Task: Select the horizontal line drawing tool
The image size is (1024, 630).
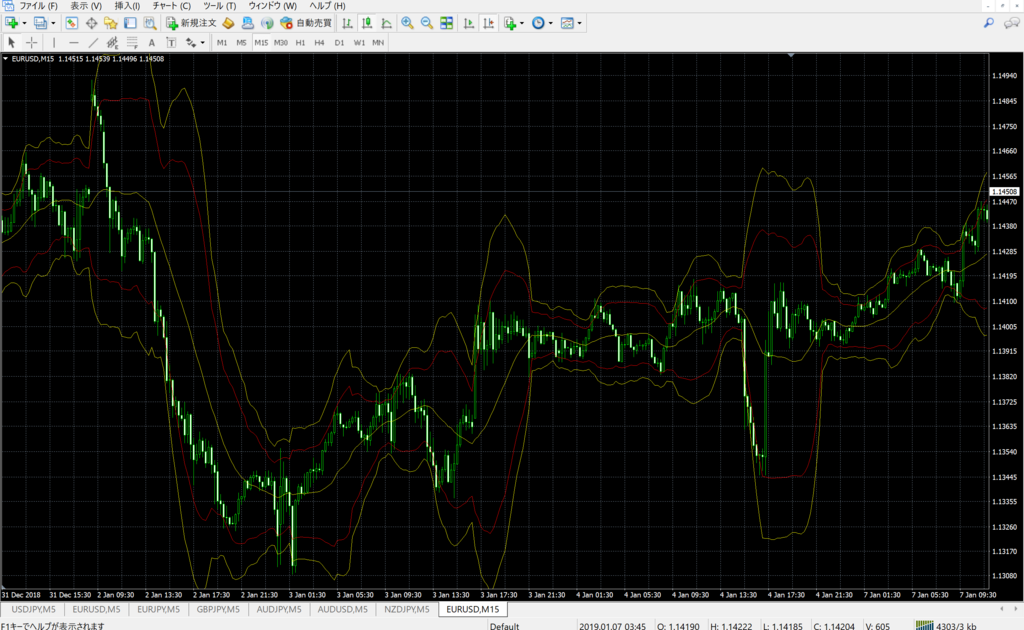Action: point(73,42)
